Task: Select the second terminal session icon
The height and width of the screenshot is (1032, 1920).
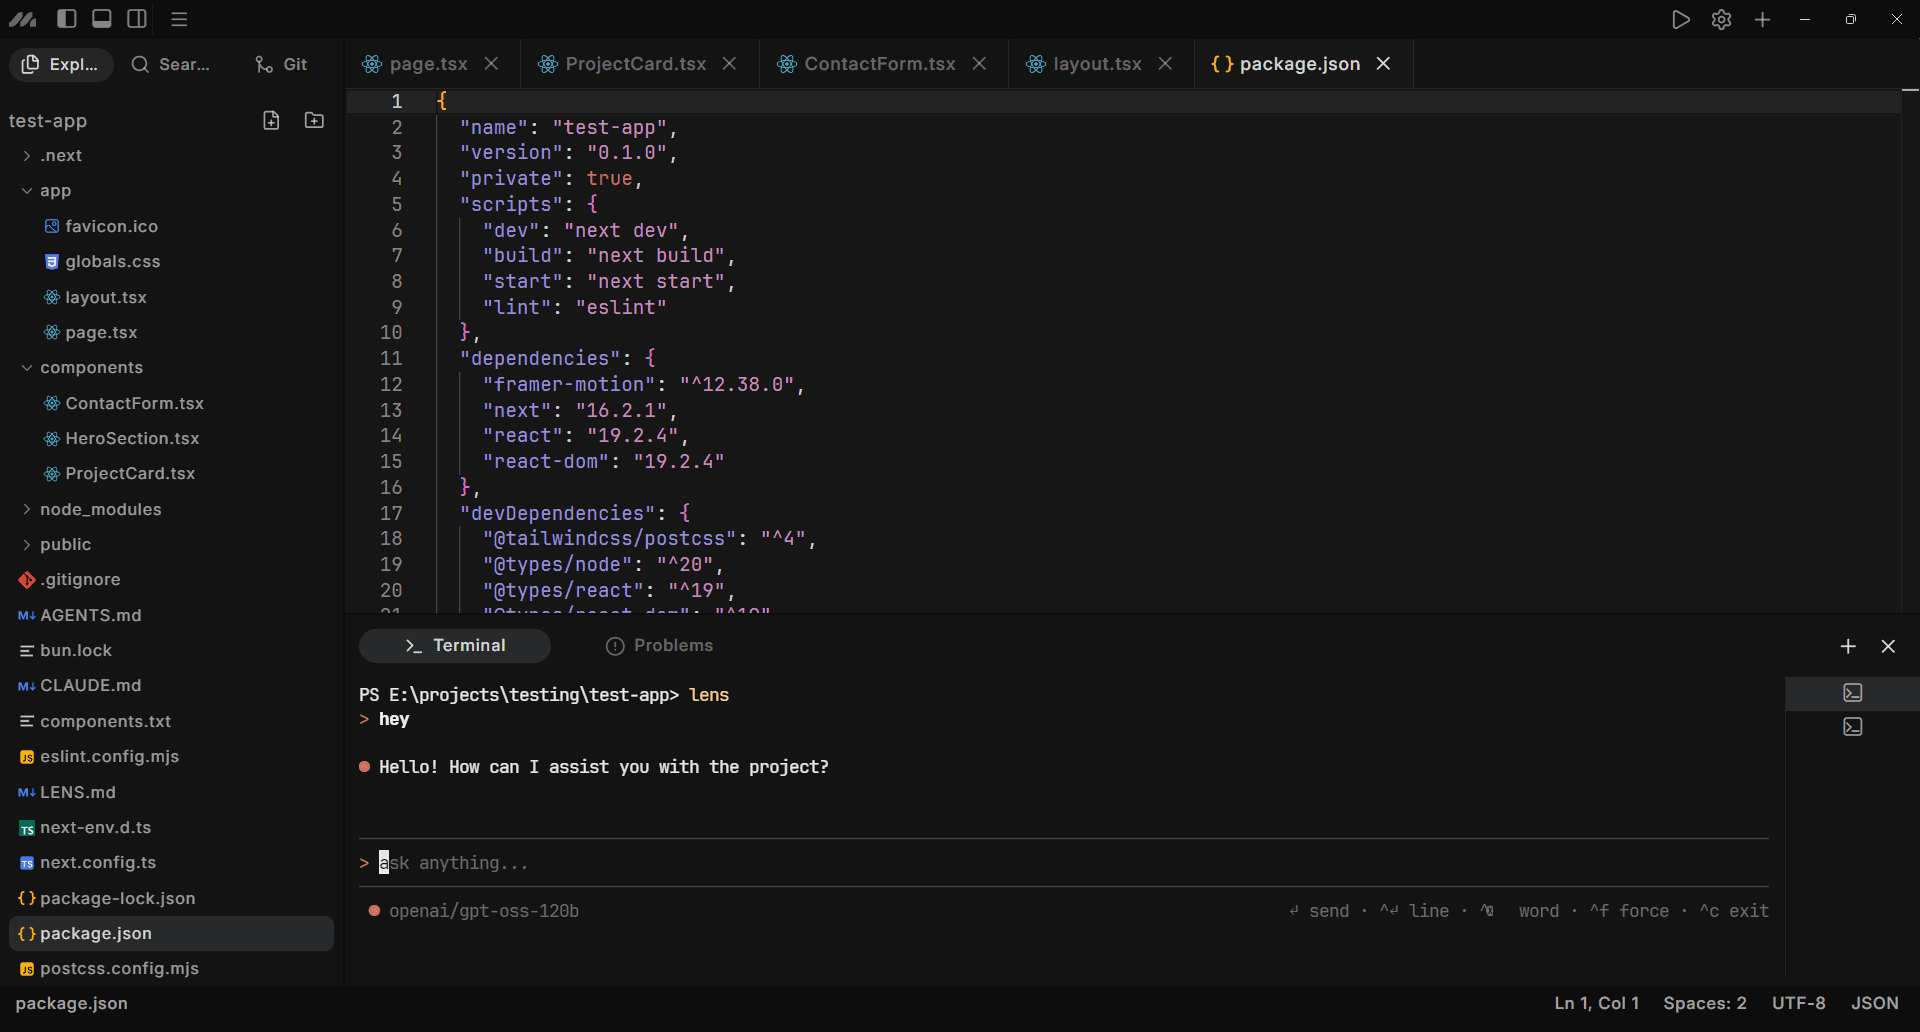Action: (x=1853, y=727)
